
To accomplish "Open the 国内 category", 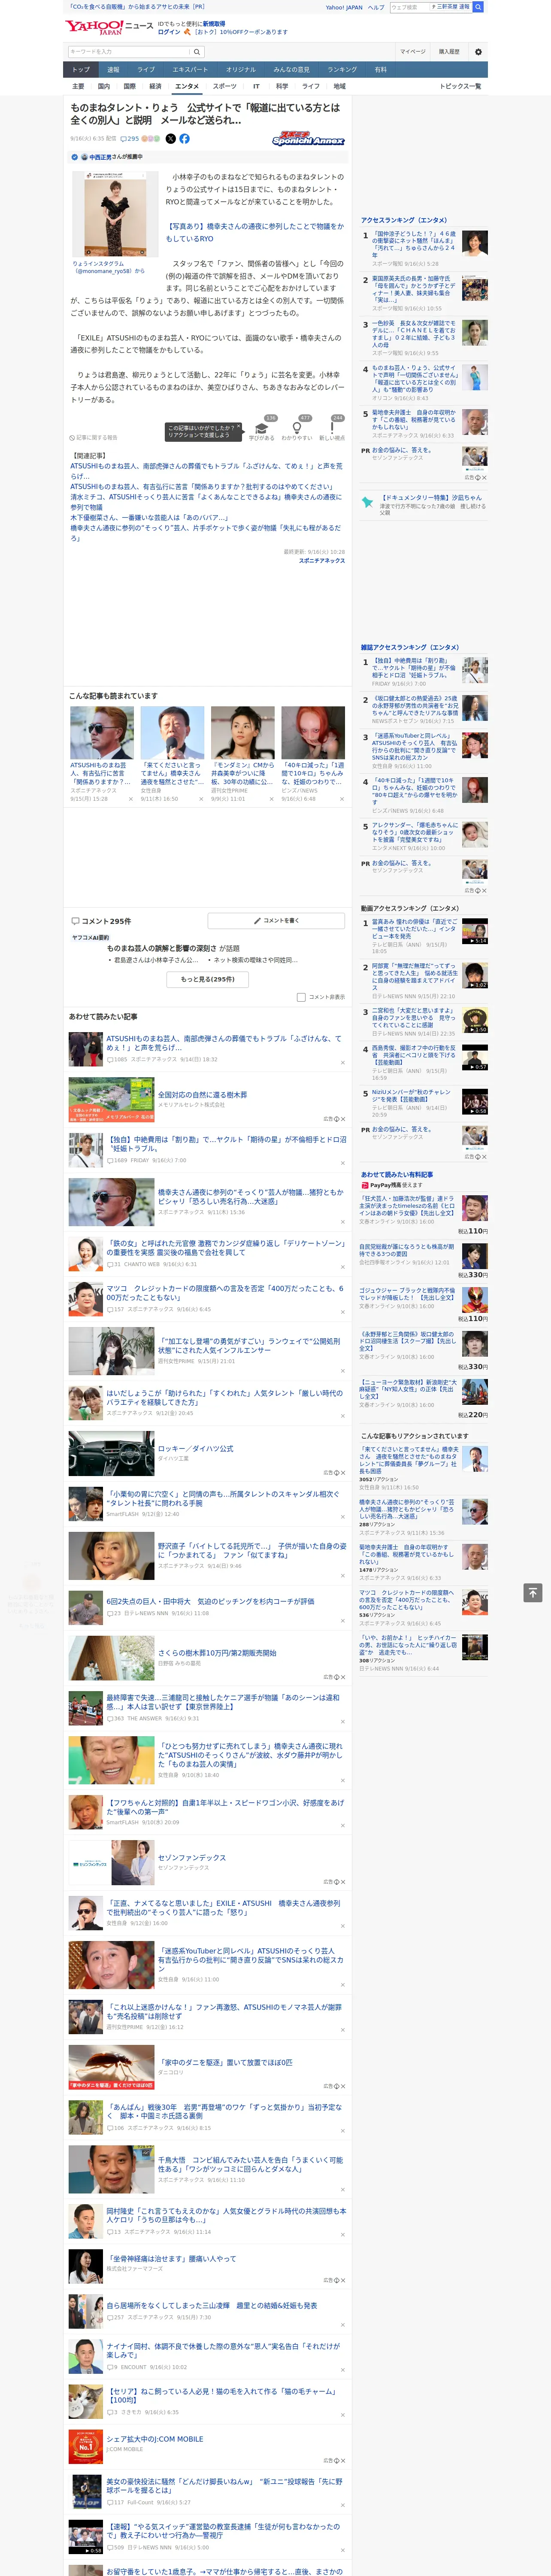I will [x=104, y=86].
